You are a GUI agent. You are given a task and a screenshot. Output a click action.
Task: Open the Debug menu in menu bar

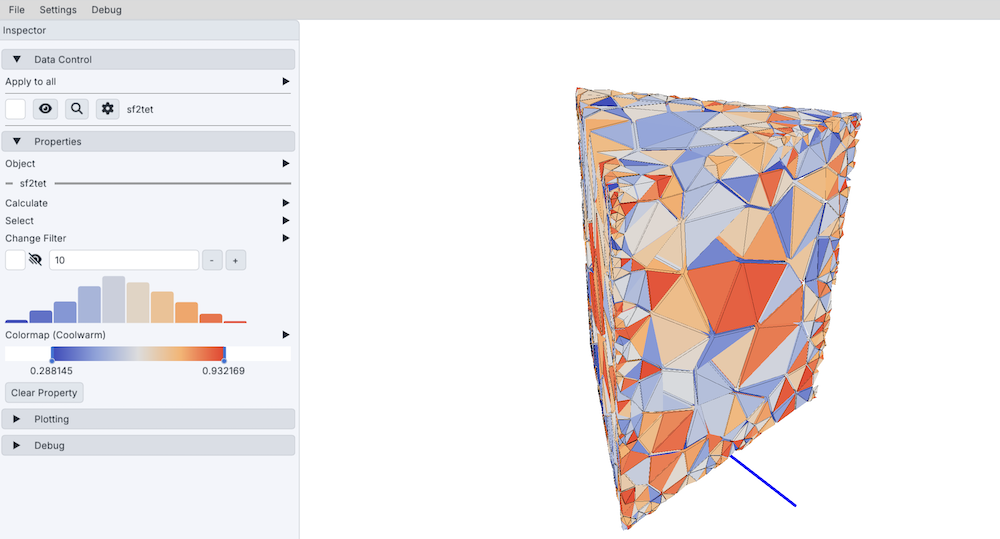pos(107,10)
